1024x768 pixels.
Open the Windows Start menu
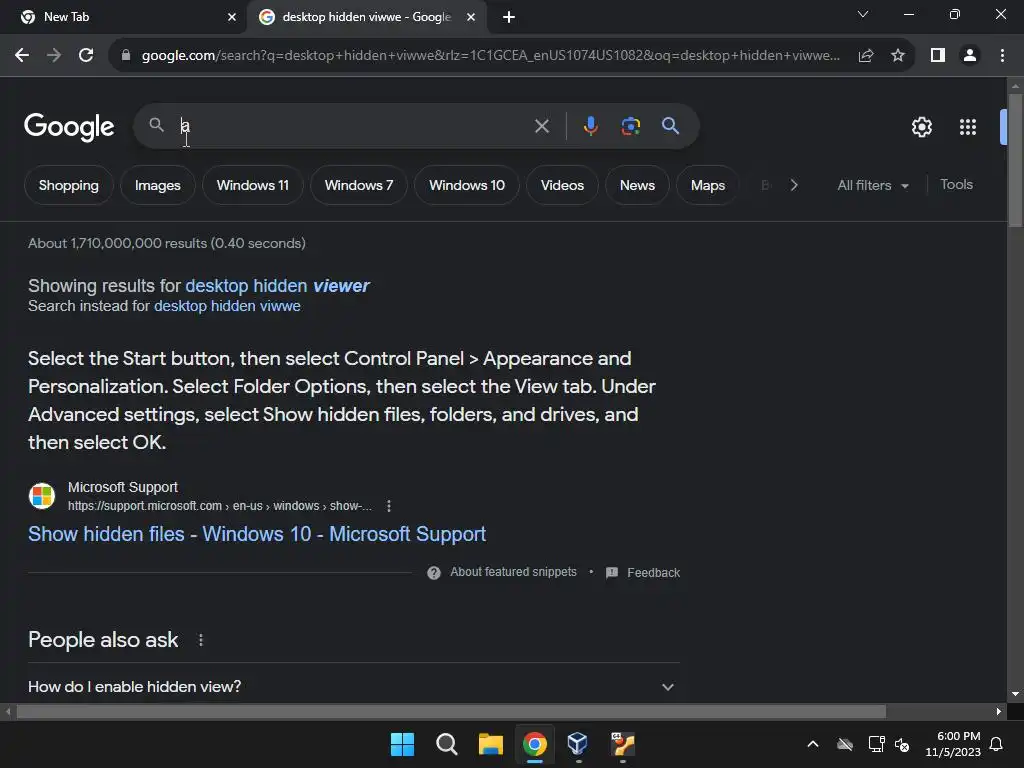402,744
